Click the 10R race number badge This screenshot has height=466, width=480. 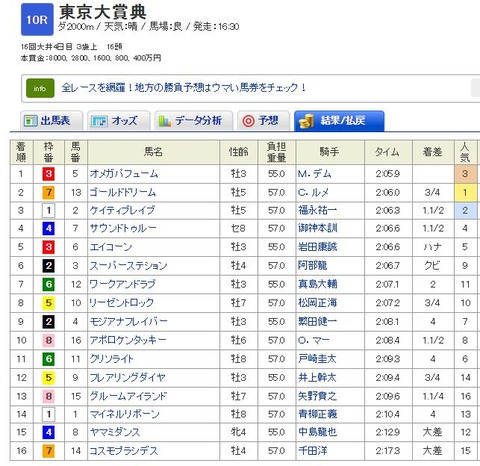point(37,19)
